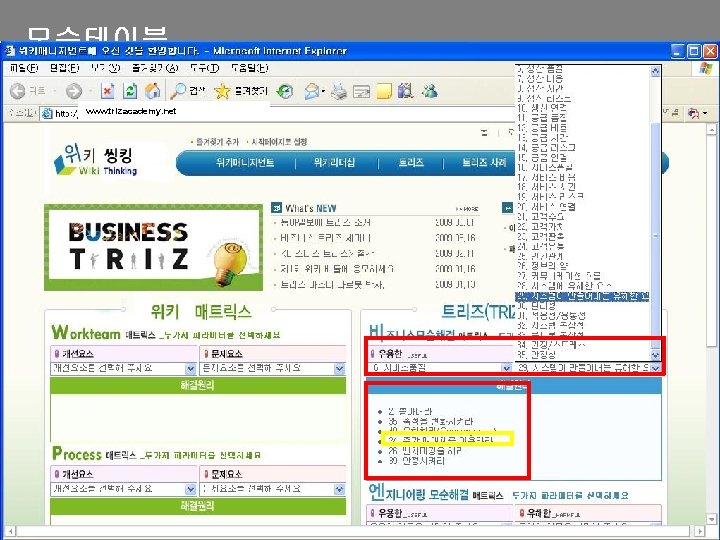Select item 21 in the open dropdown list

583,216
